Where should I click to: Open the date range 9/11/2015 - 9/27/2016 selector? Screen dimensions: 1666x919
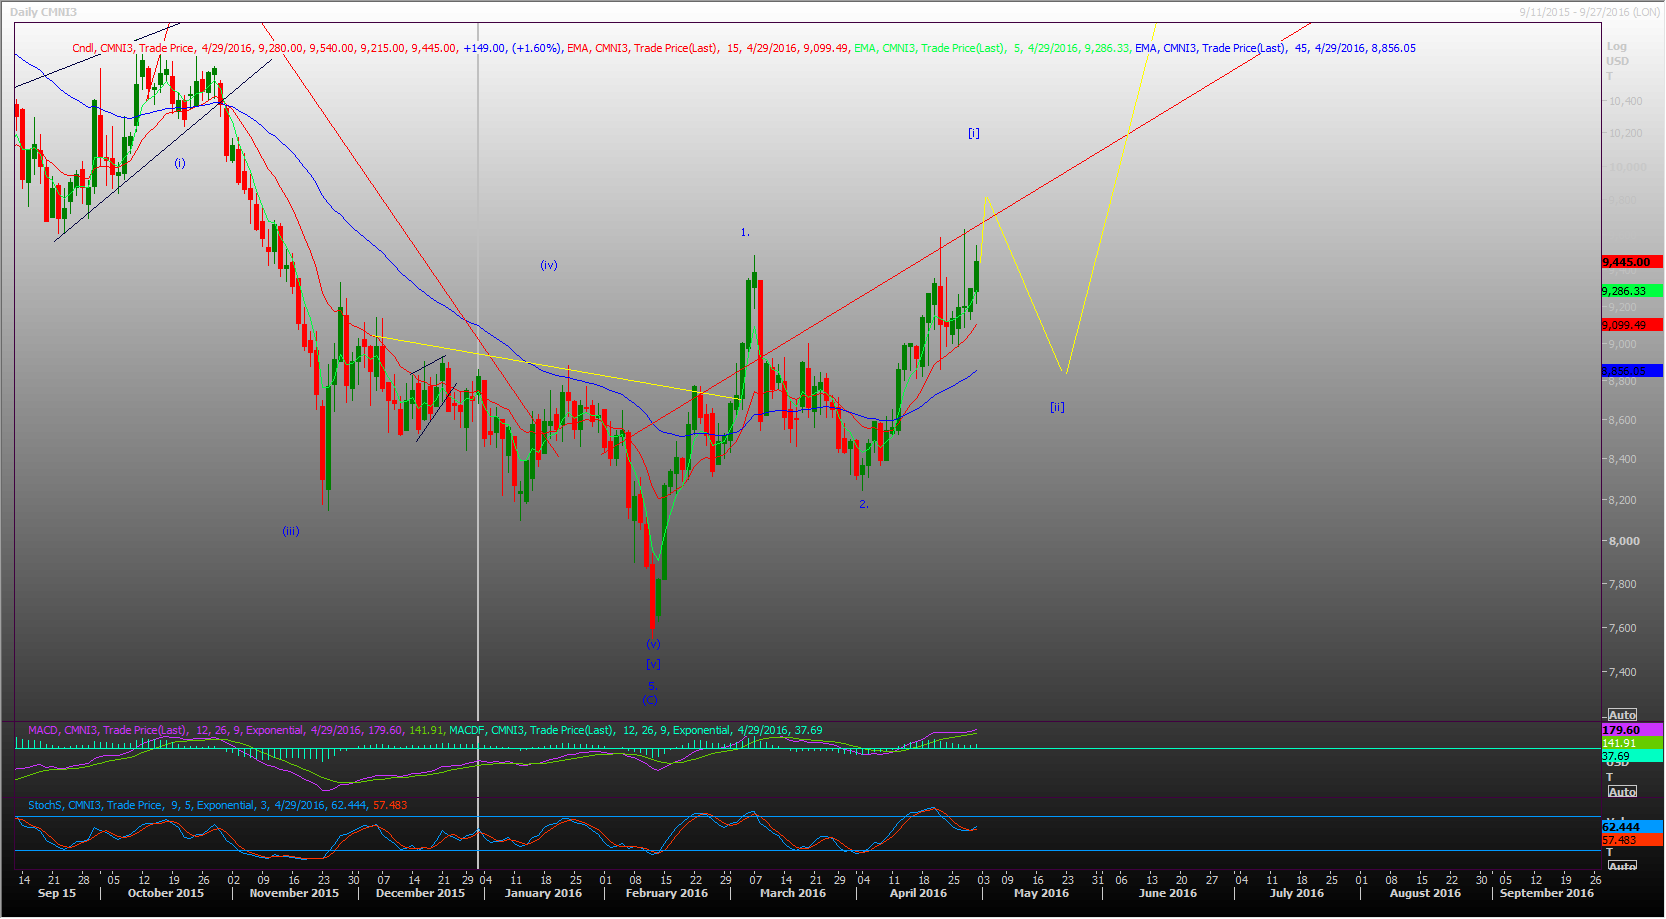pyautogui.click(x=1589, y=12)
